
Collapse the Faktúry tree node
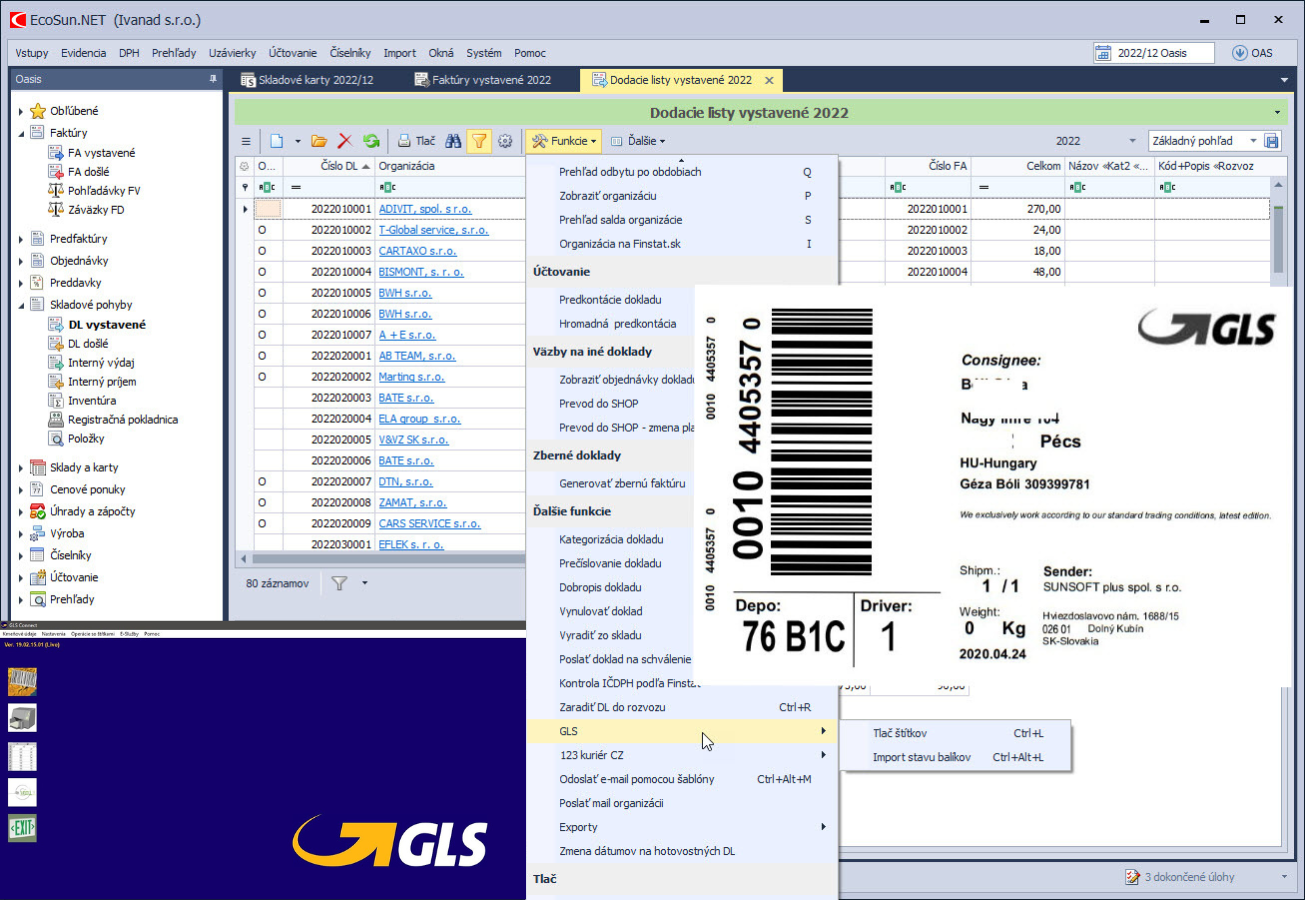[21, 133]
